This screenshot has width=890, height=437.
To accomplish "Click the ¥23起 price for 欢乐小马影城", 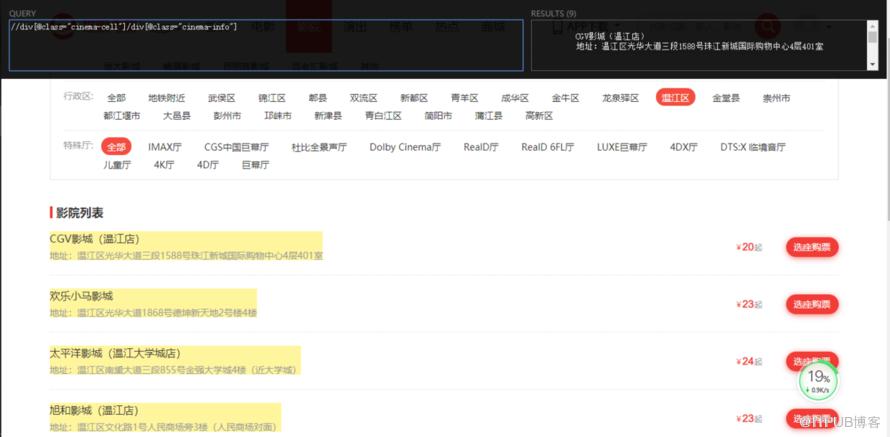I will [x=749, y=304].
